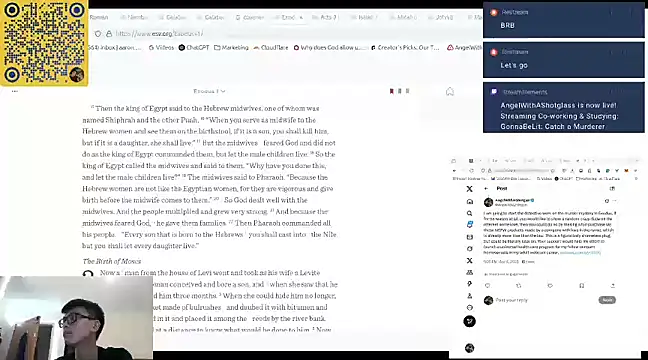
Task: Click the Reply button under the post
Action: tap(607, 300)
